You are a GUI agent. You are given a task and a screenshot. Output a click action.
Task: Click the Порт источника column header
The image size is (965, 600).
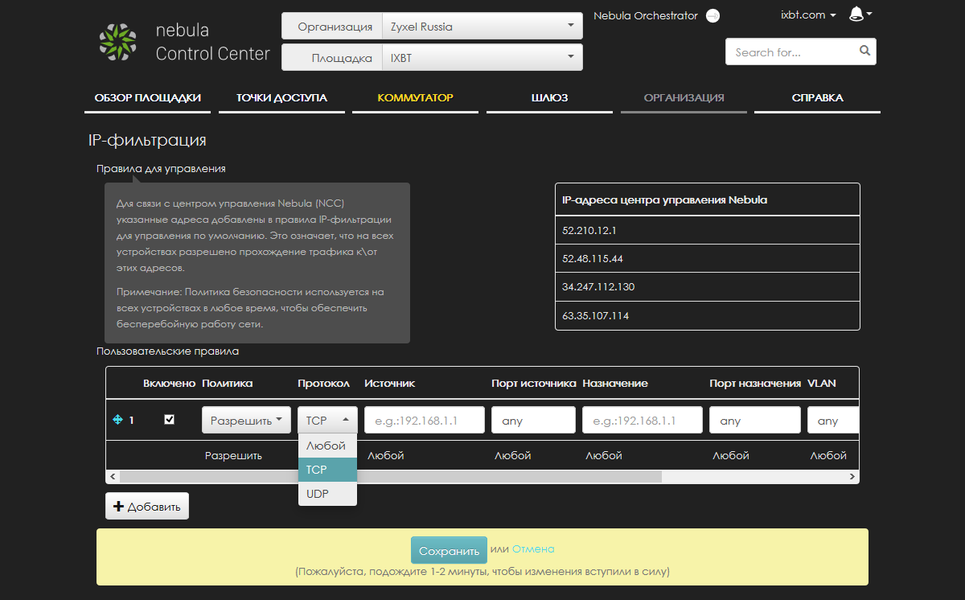click(534, 383)
